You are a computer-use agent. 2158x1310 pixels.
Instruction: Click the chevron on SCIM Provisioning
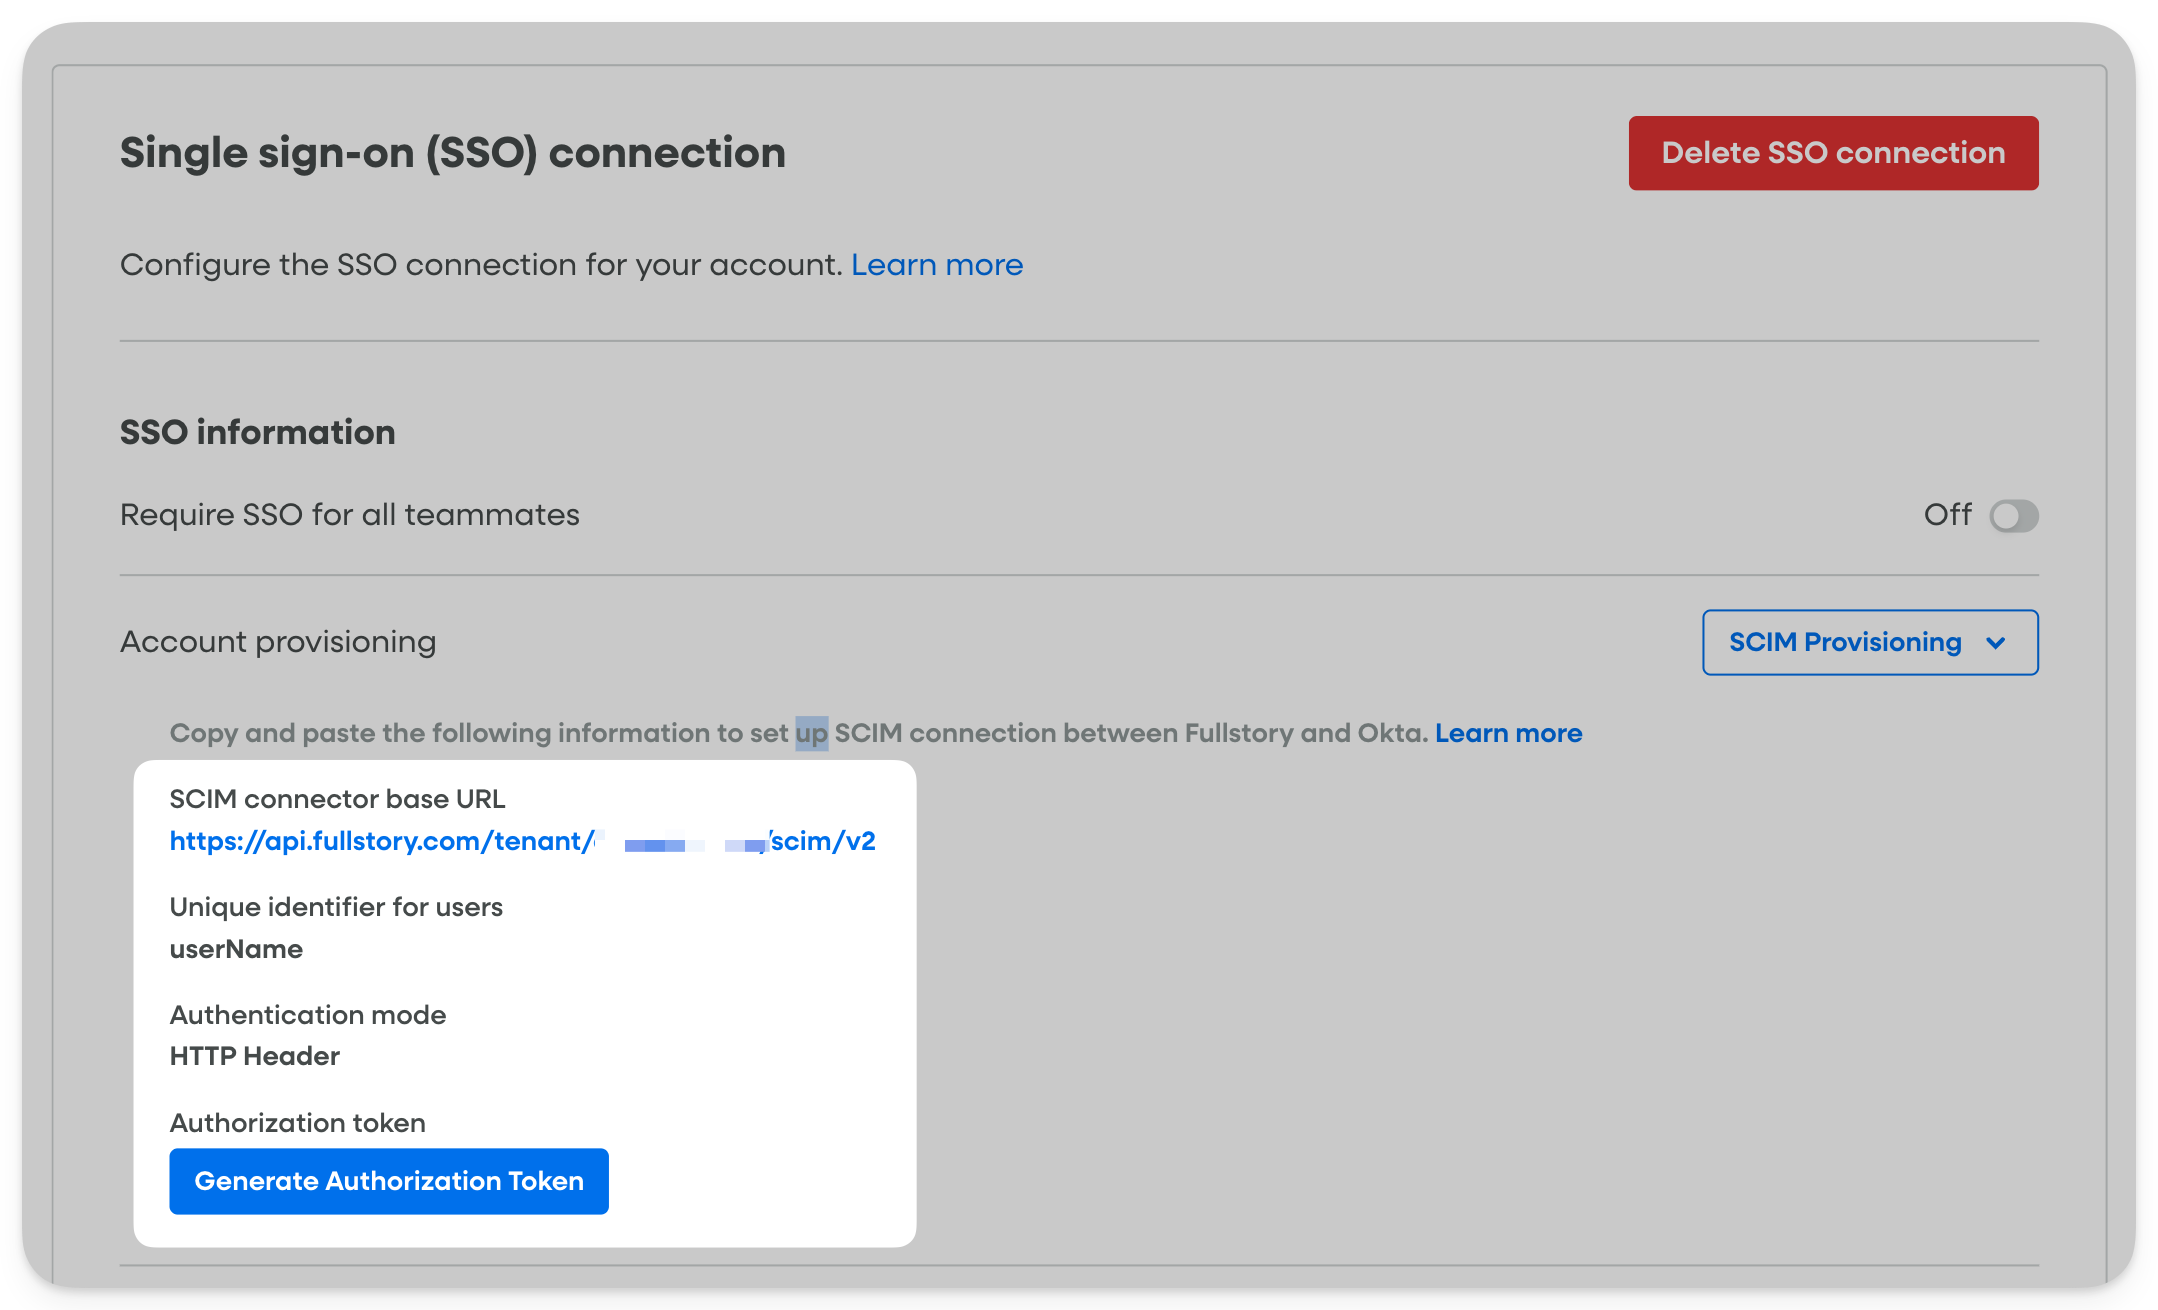point(1996,643)
